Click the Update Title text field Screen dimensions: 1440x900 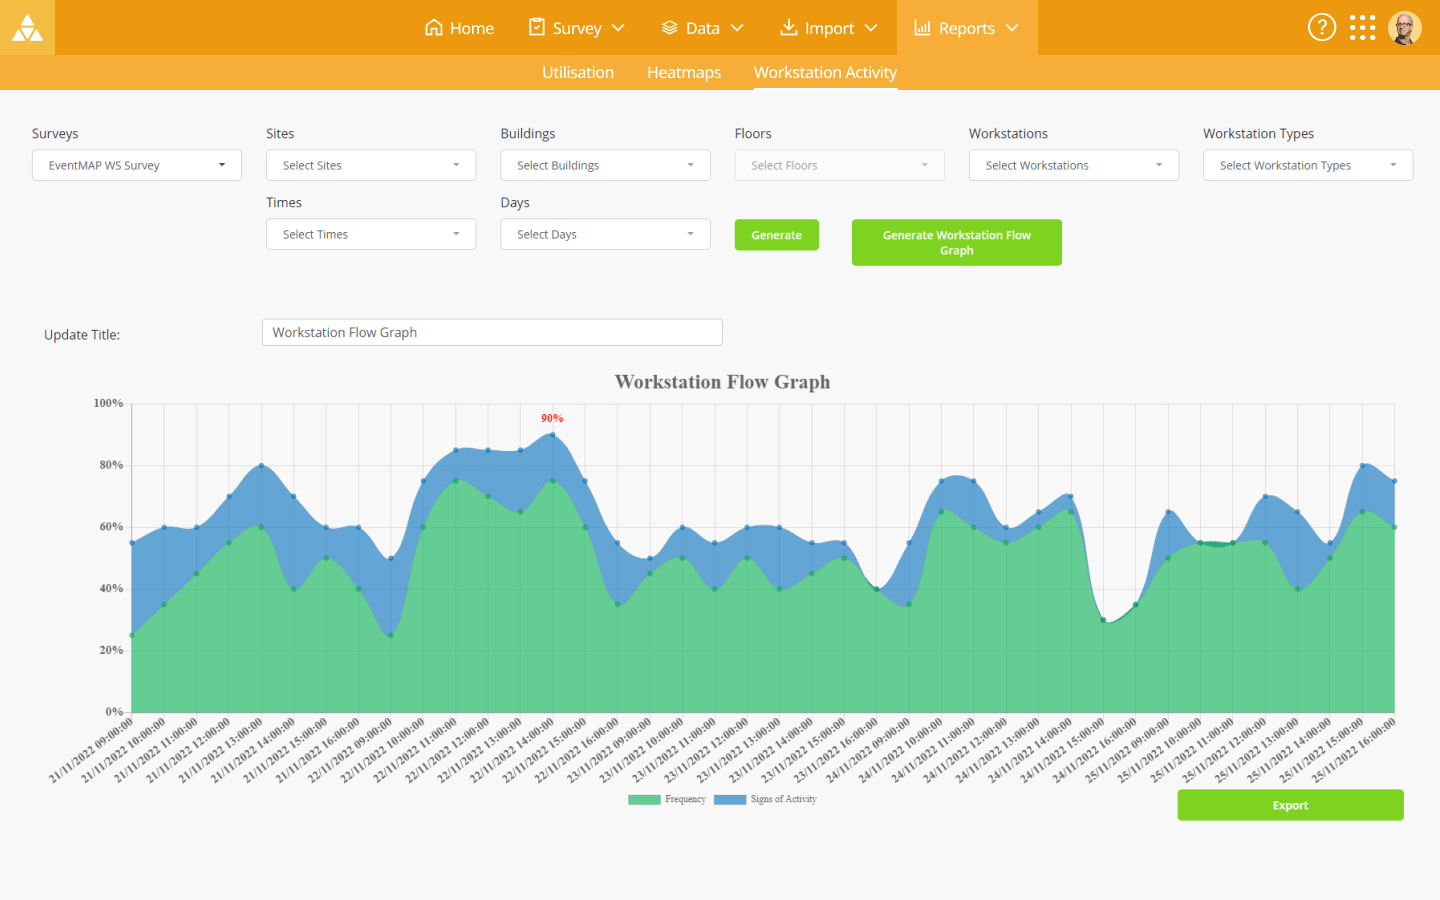point(492,332)
